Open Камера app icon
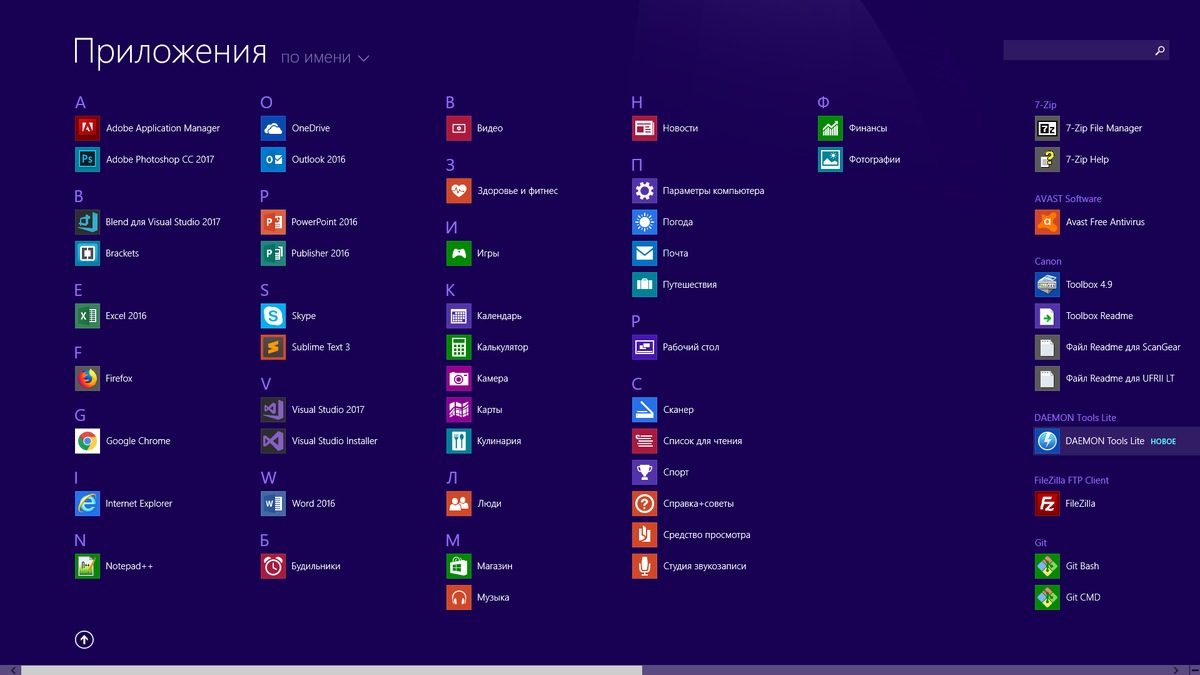The height and width of the screenshot is (675, 1200). [459, 378]
